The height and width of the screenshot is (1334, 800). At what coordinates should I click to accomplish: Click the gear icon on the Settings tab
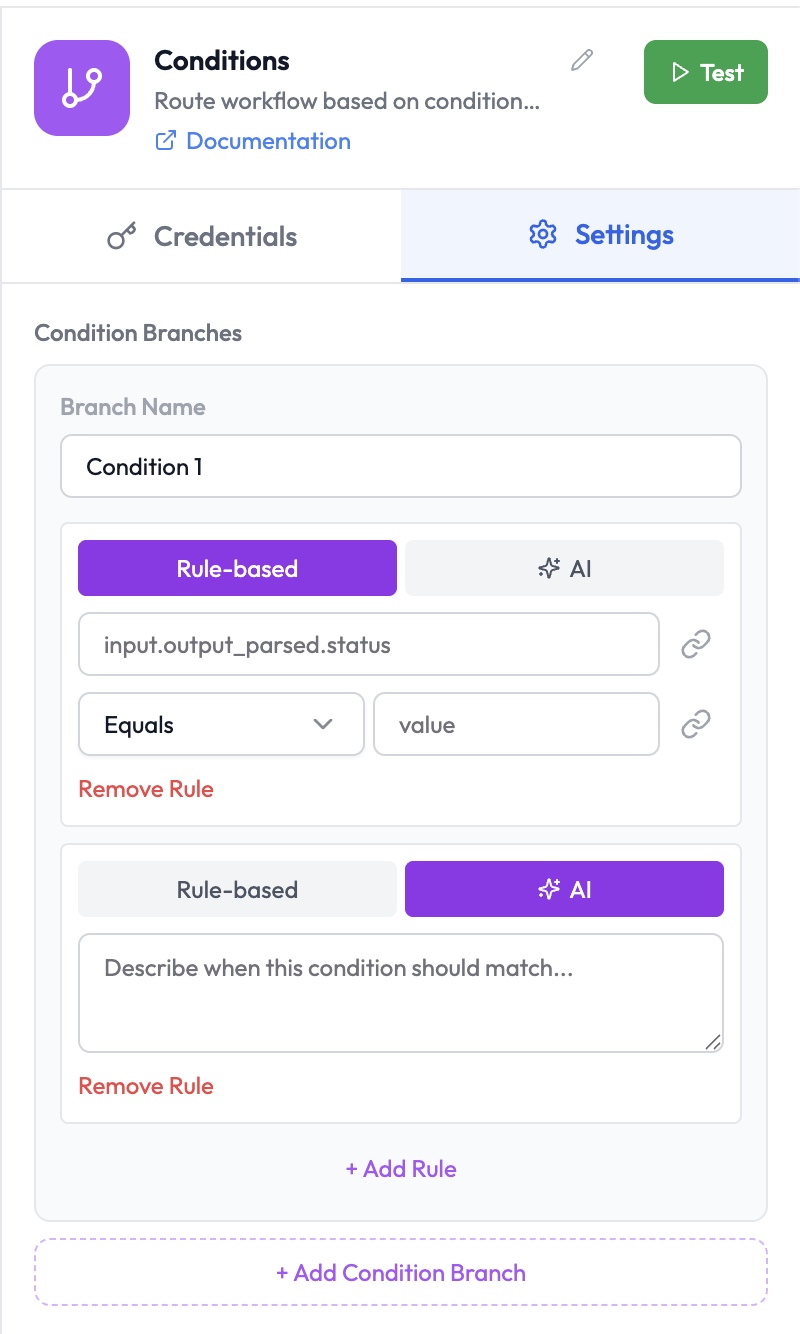click(542, 234)
